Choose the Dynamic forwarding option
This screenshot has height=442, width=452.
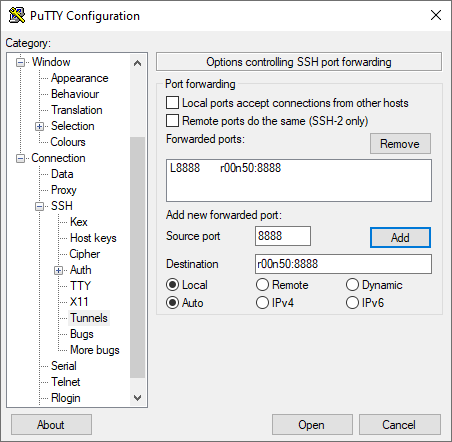[352, 285]
